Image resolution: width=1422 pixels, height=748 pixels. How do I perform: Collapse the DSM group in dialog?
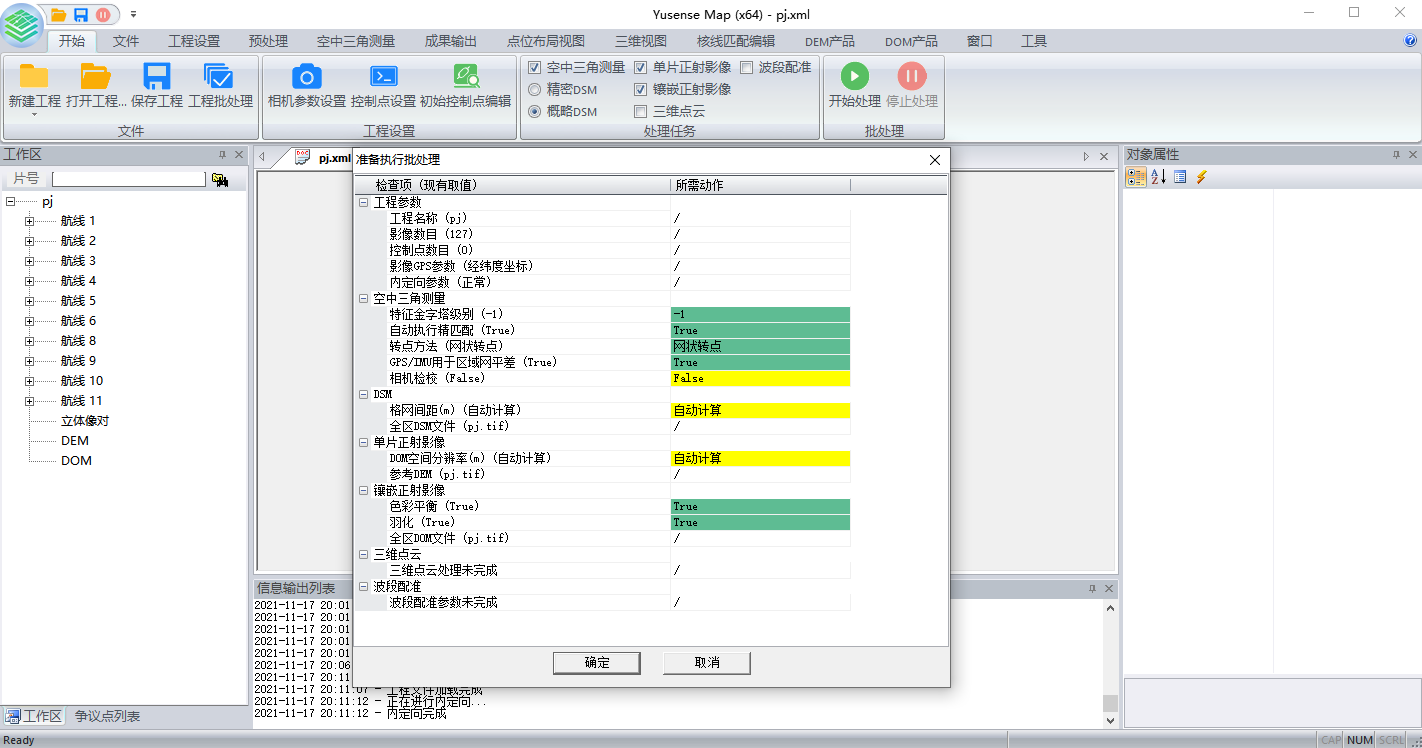click(x=363, y=394)
